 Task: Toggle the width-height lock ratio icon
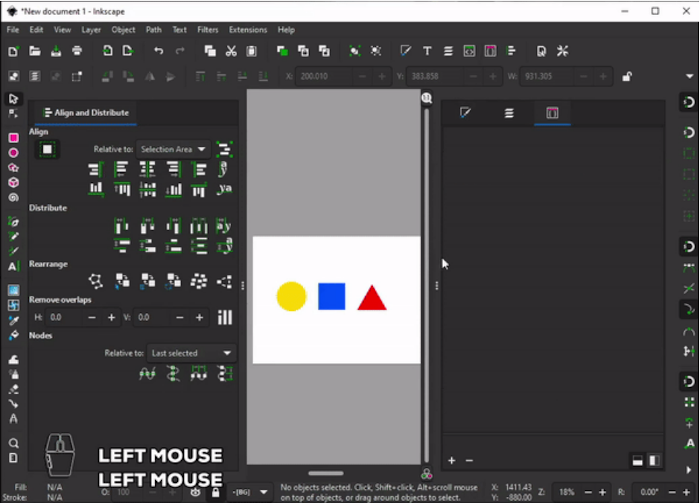627,76
